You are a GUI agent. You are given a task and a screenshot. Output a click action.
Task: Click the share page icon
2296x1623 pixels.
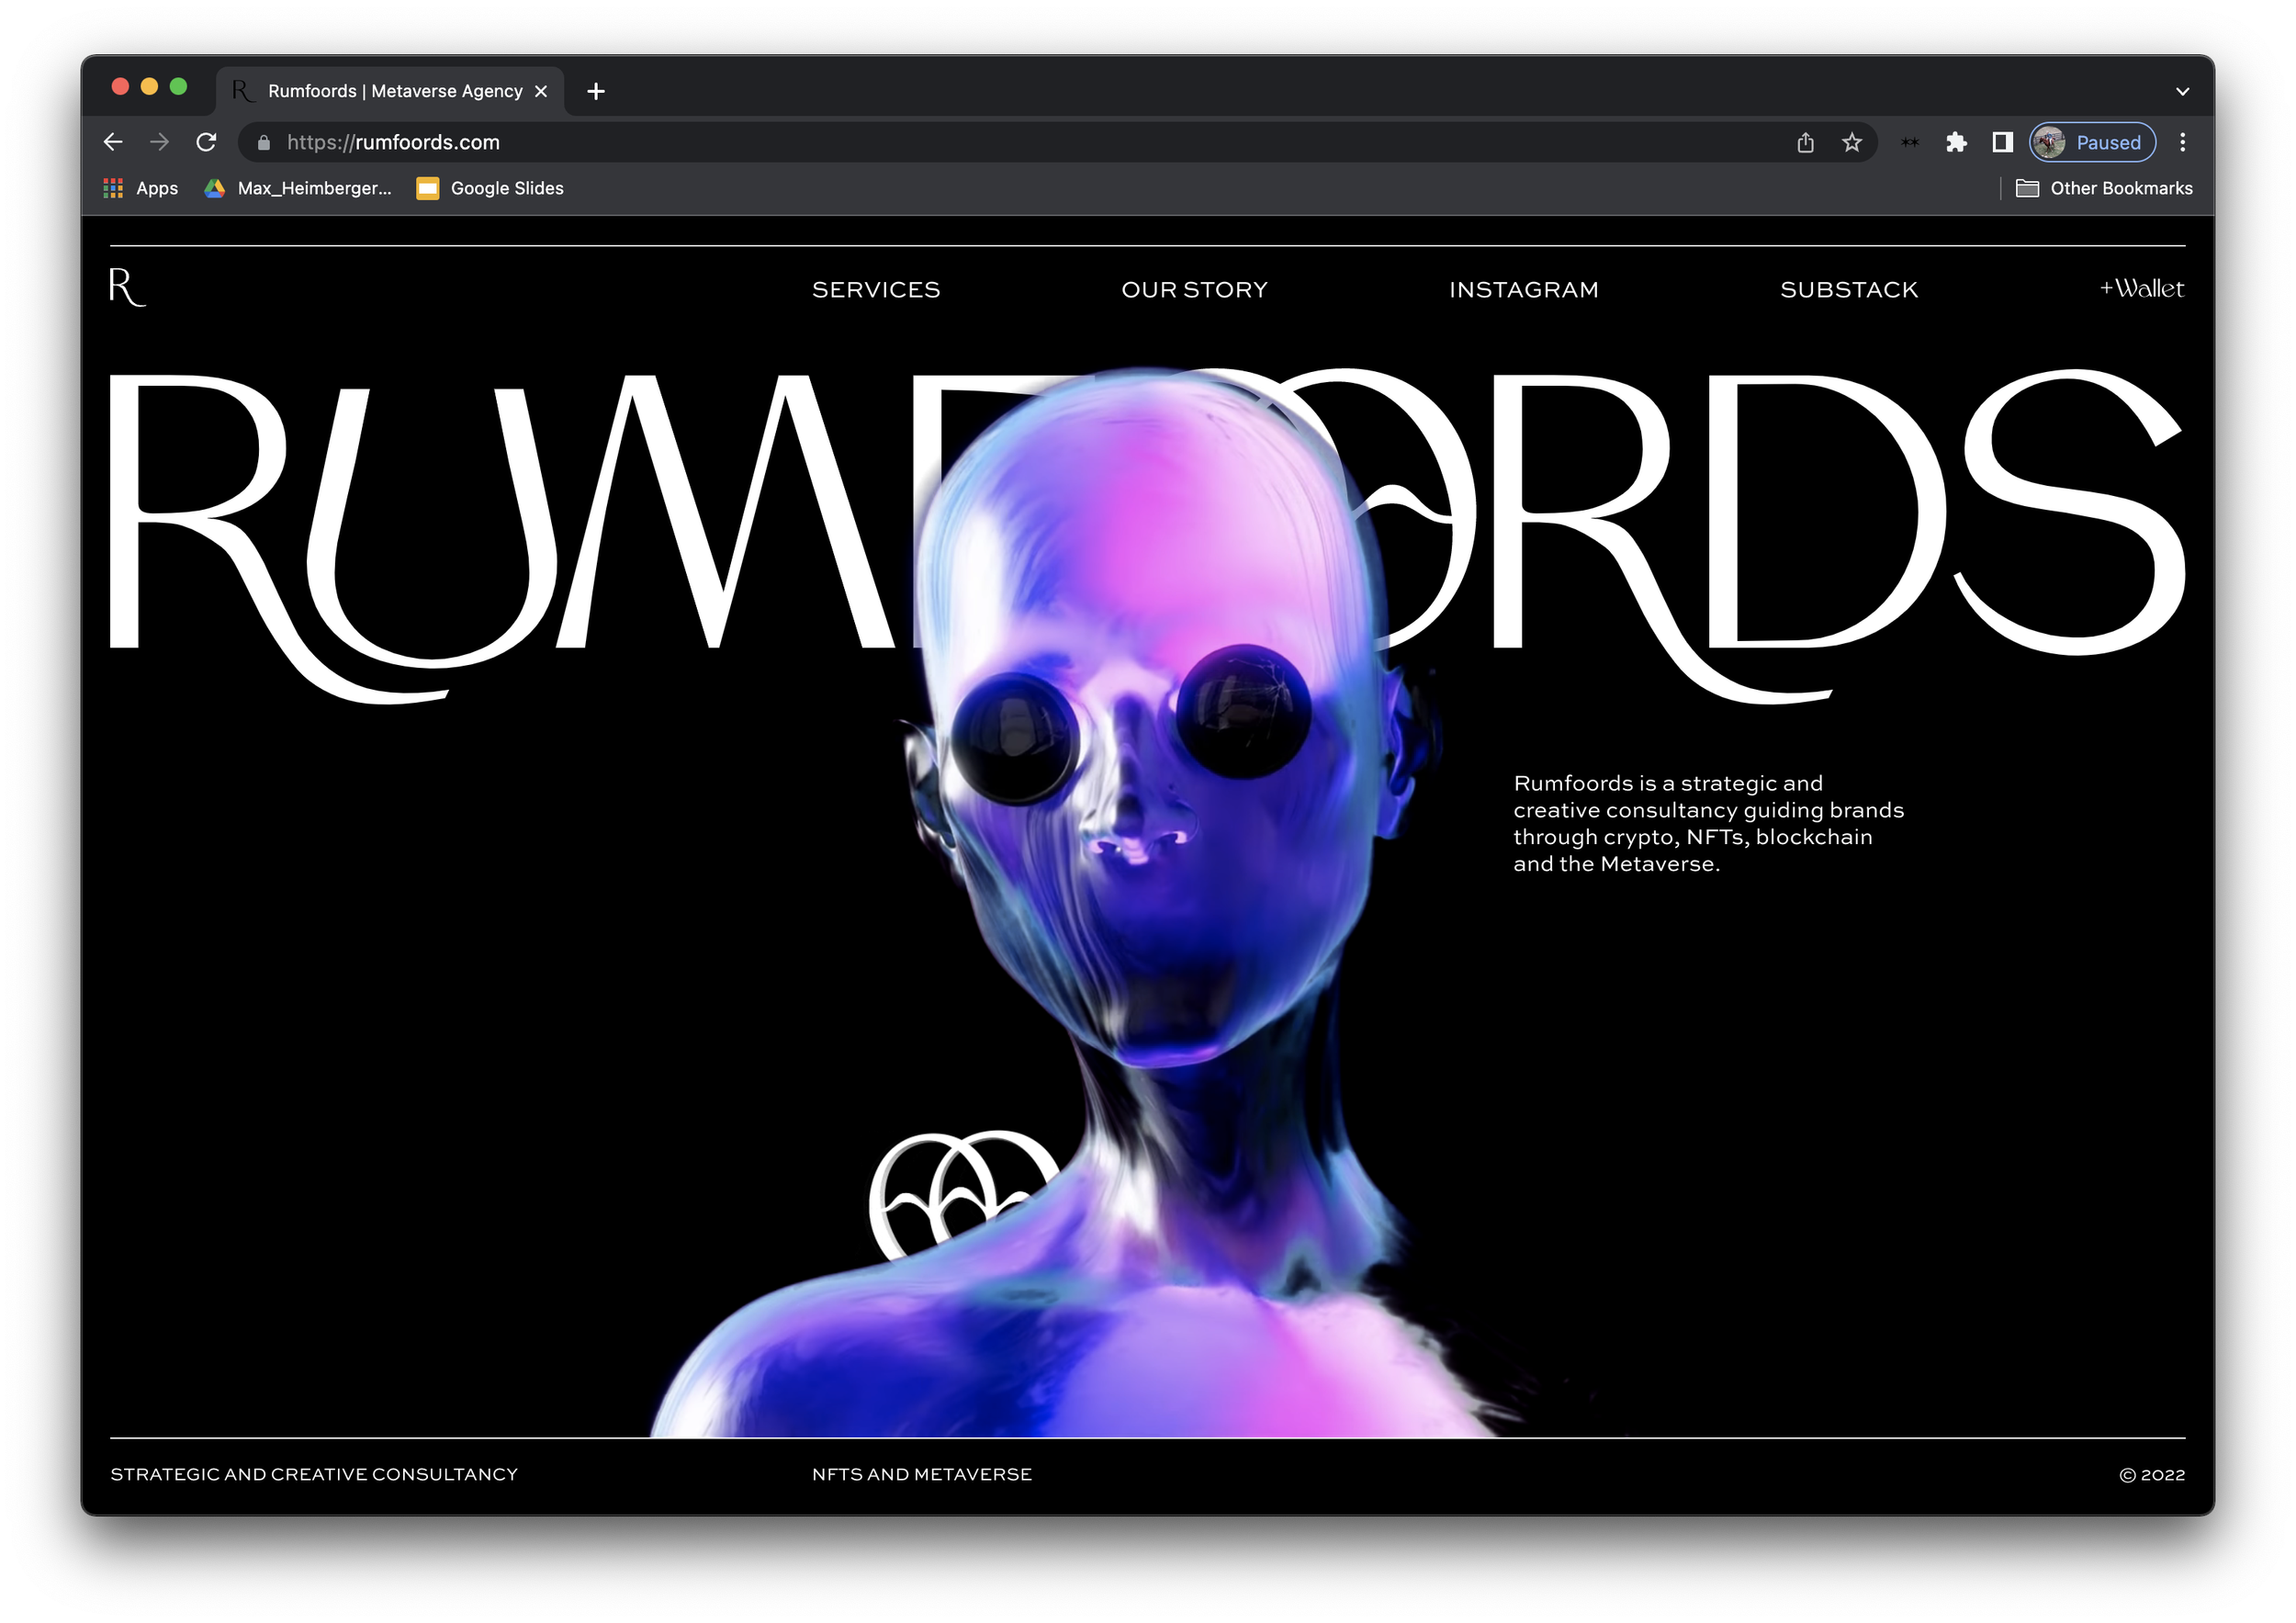tap(1805, 142)
